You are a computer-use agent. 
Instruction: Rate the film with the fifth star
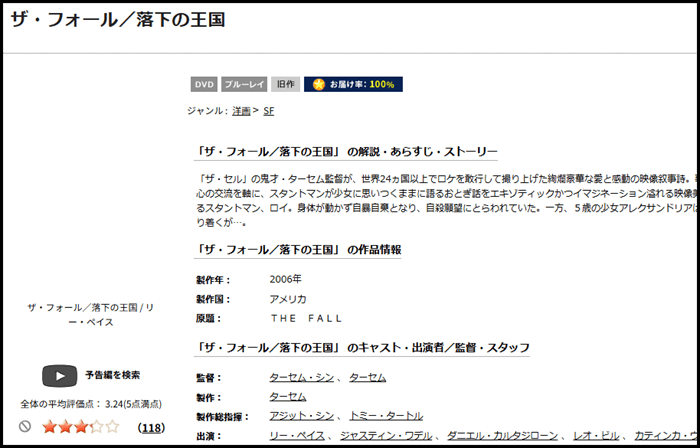(113, 427)
